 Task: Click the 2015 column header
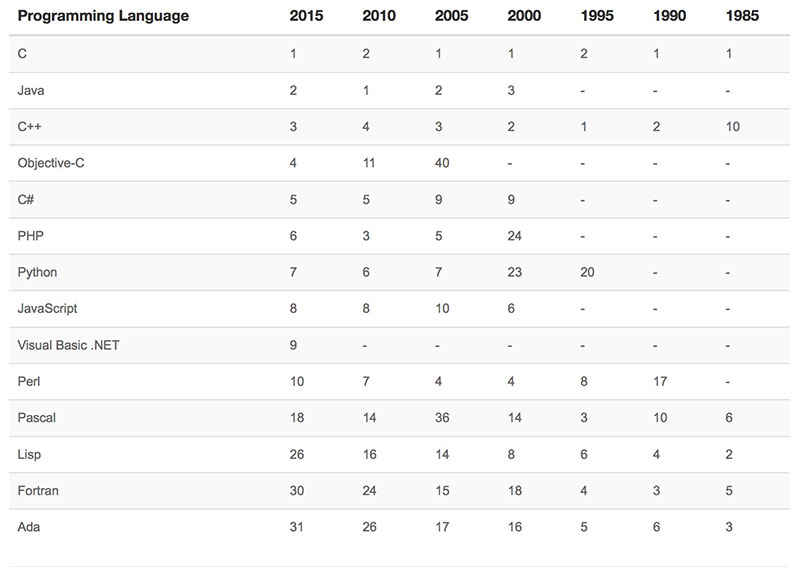[305, 16]
